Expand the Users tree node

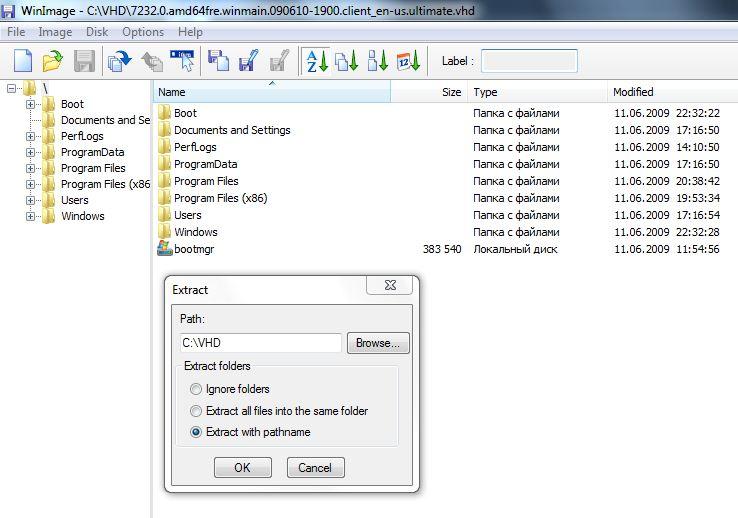click(31, 200)
